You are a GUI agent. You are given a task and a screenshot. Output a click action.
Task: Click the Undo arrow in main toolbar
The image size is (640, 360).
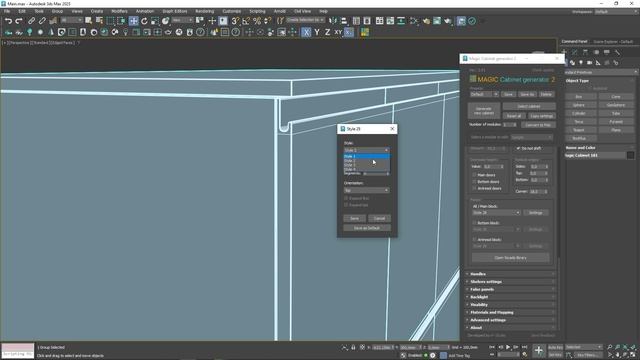pyautogui.click(x=8, y=21)
